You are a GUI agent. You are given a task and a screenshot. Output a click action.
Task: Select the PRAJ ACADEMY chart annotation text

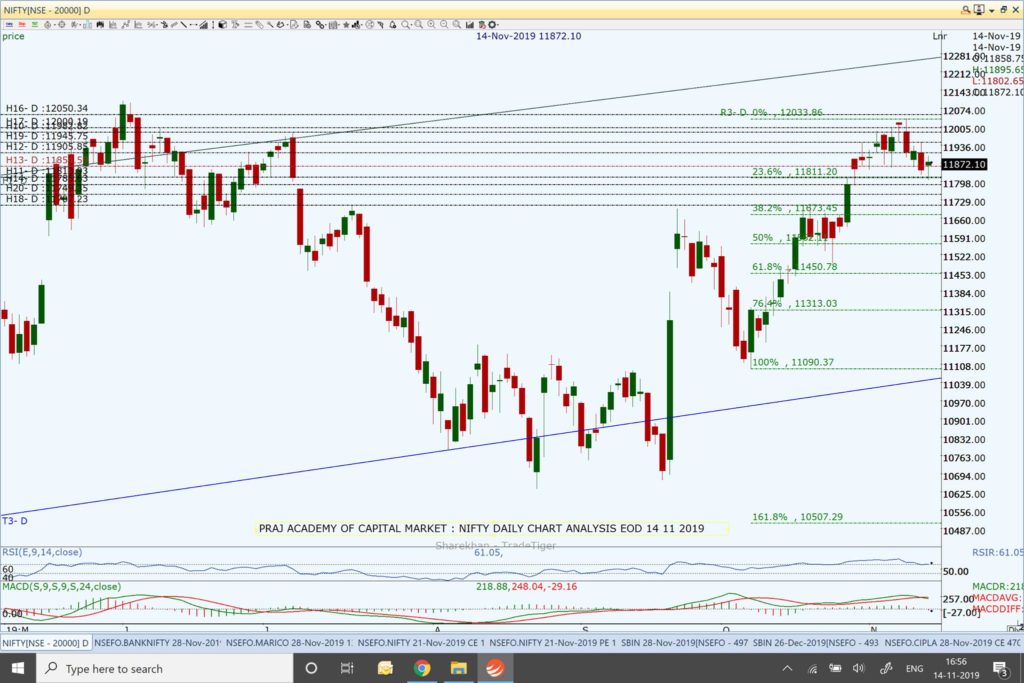pos(481,528)
